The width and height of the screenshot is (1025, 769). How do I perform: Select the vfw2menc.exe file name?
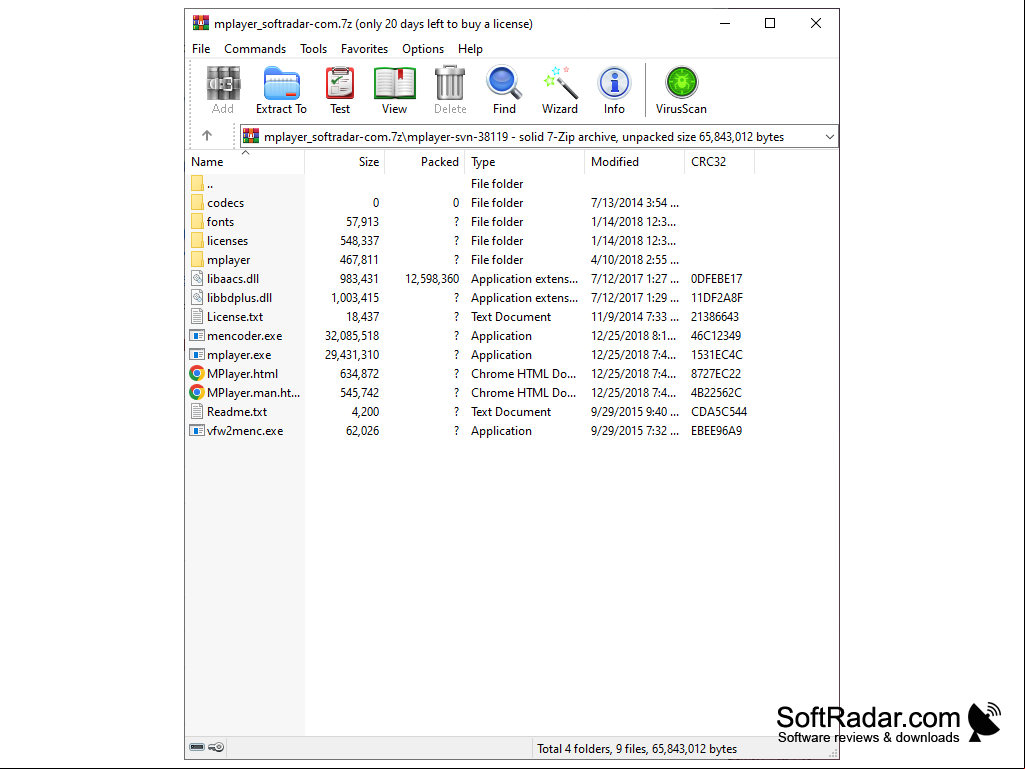pos(244,430)
